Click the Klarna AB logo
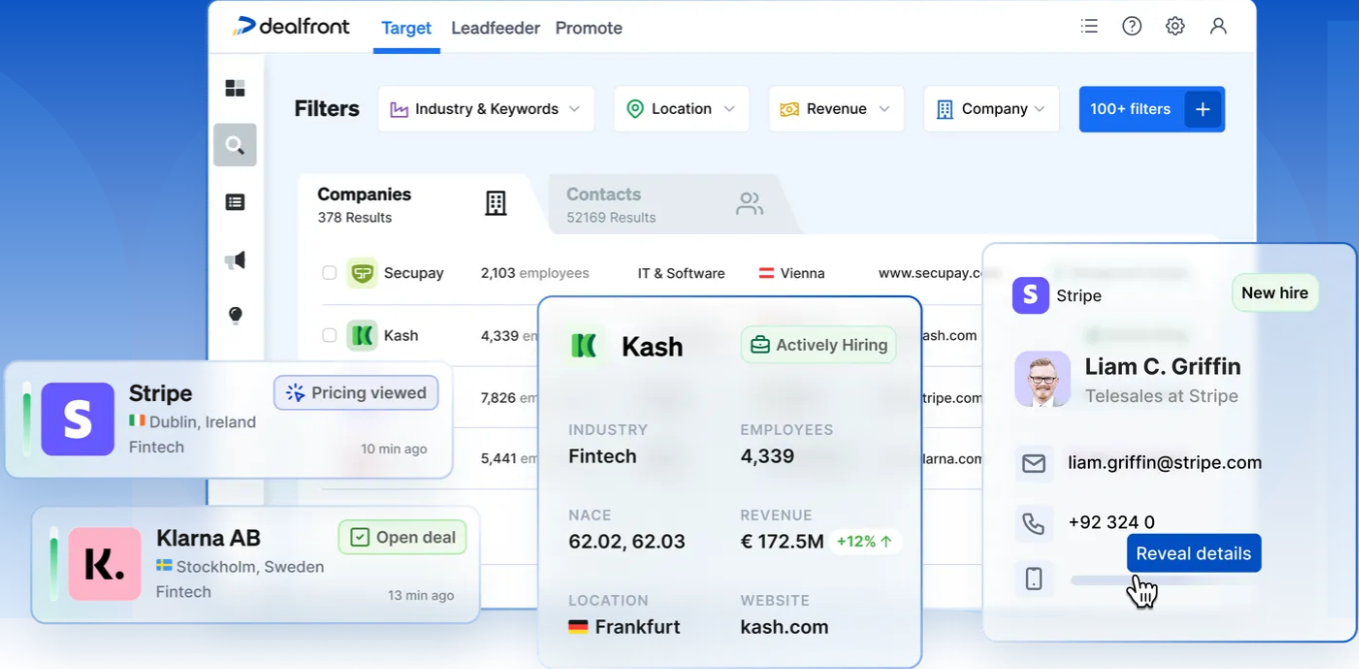The height and width of the screenshot is (669, 1359). click(x=105, y=564)
